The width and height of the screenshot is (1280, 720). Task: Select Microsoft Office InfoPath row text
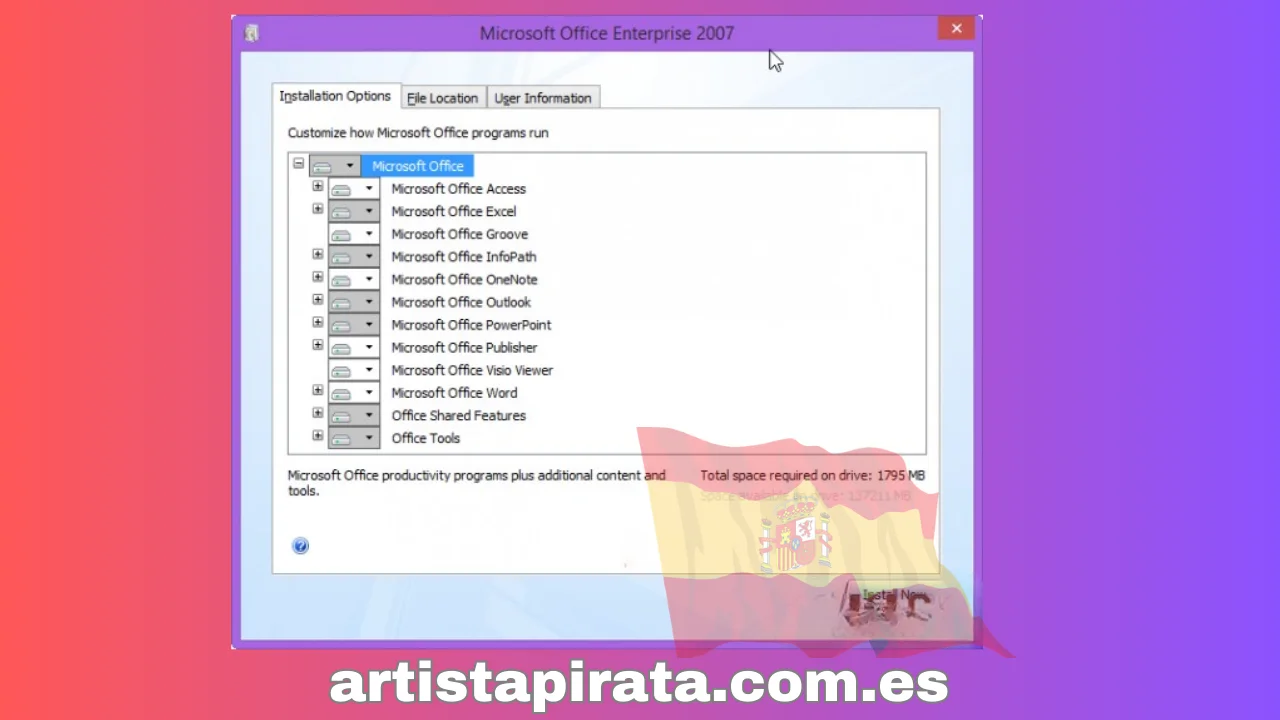point(464,257)
